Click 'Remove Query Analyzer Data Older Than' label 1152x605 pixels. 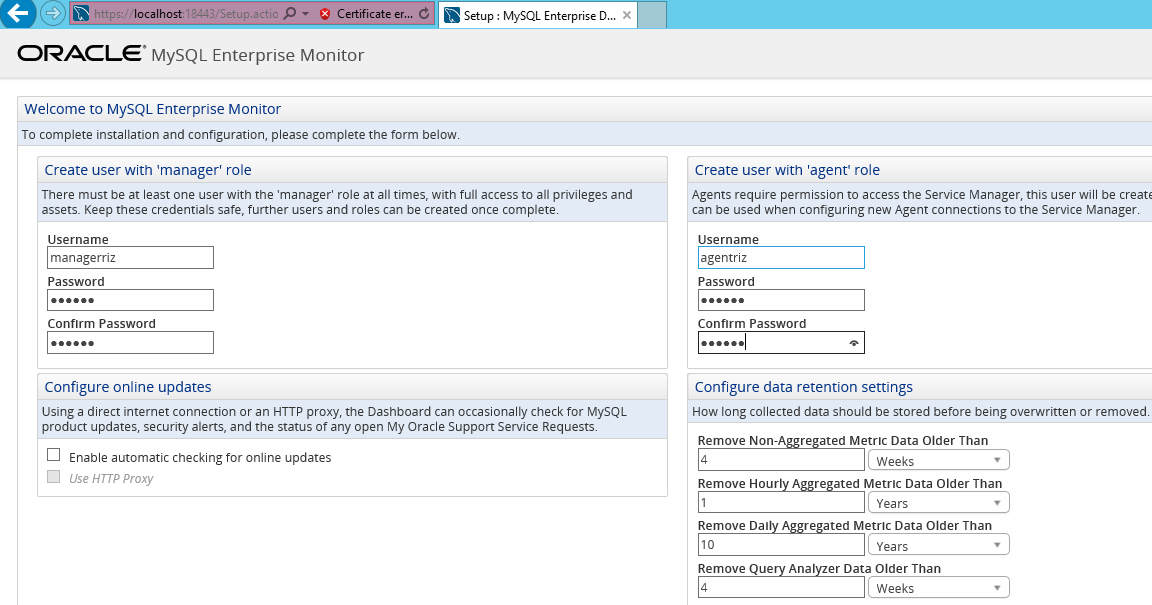tap(819, 568)
